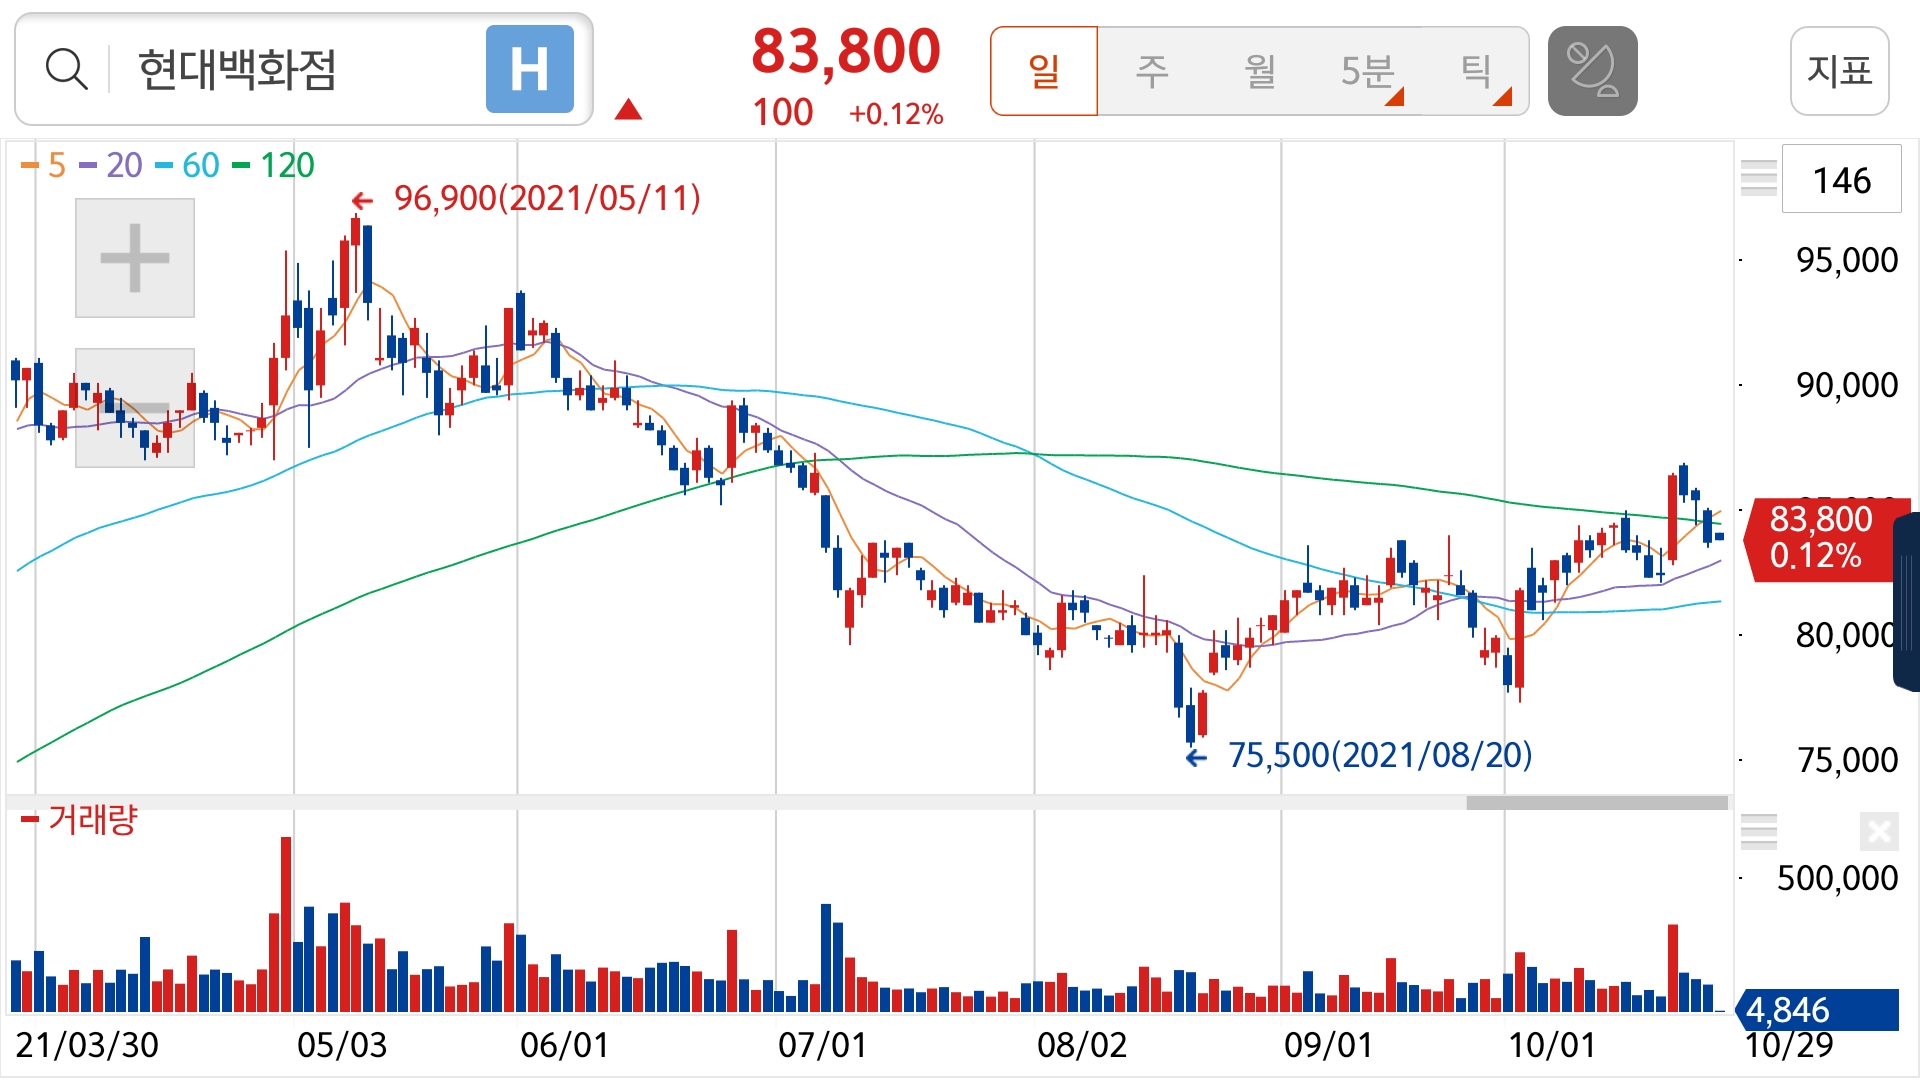Viewport: 1920px width, 1080px height.
Task: Tap the blue H badge icon
Action: (529, 70)
